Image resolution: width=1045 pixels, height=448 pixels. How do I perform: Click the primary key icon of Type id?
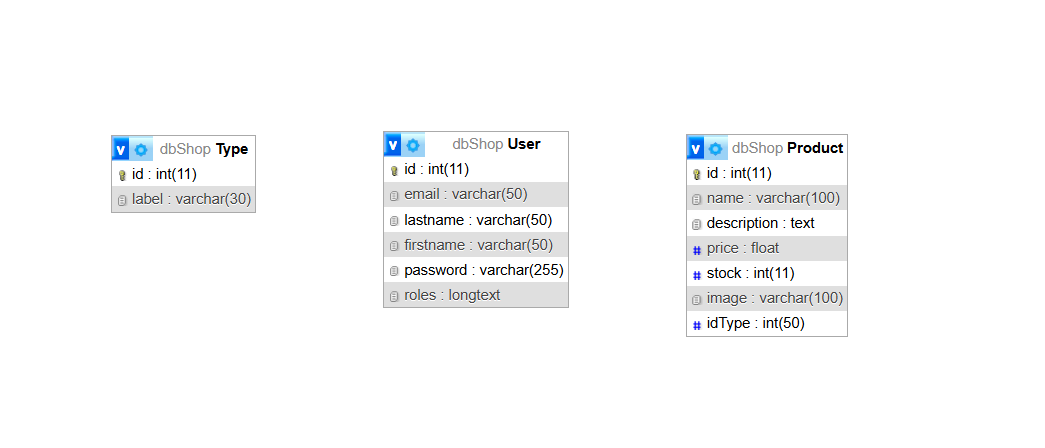(x=122, y=175)
